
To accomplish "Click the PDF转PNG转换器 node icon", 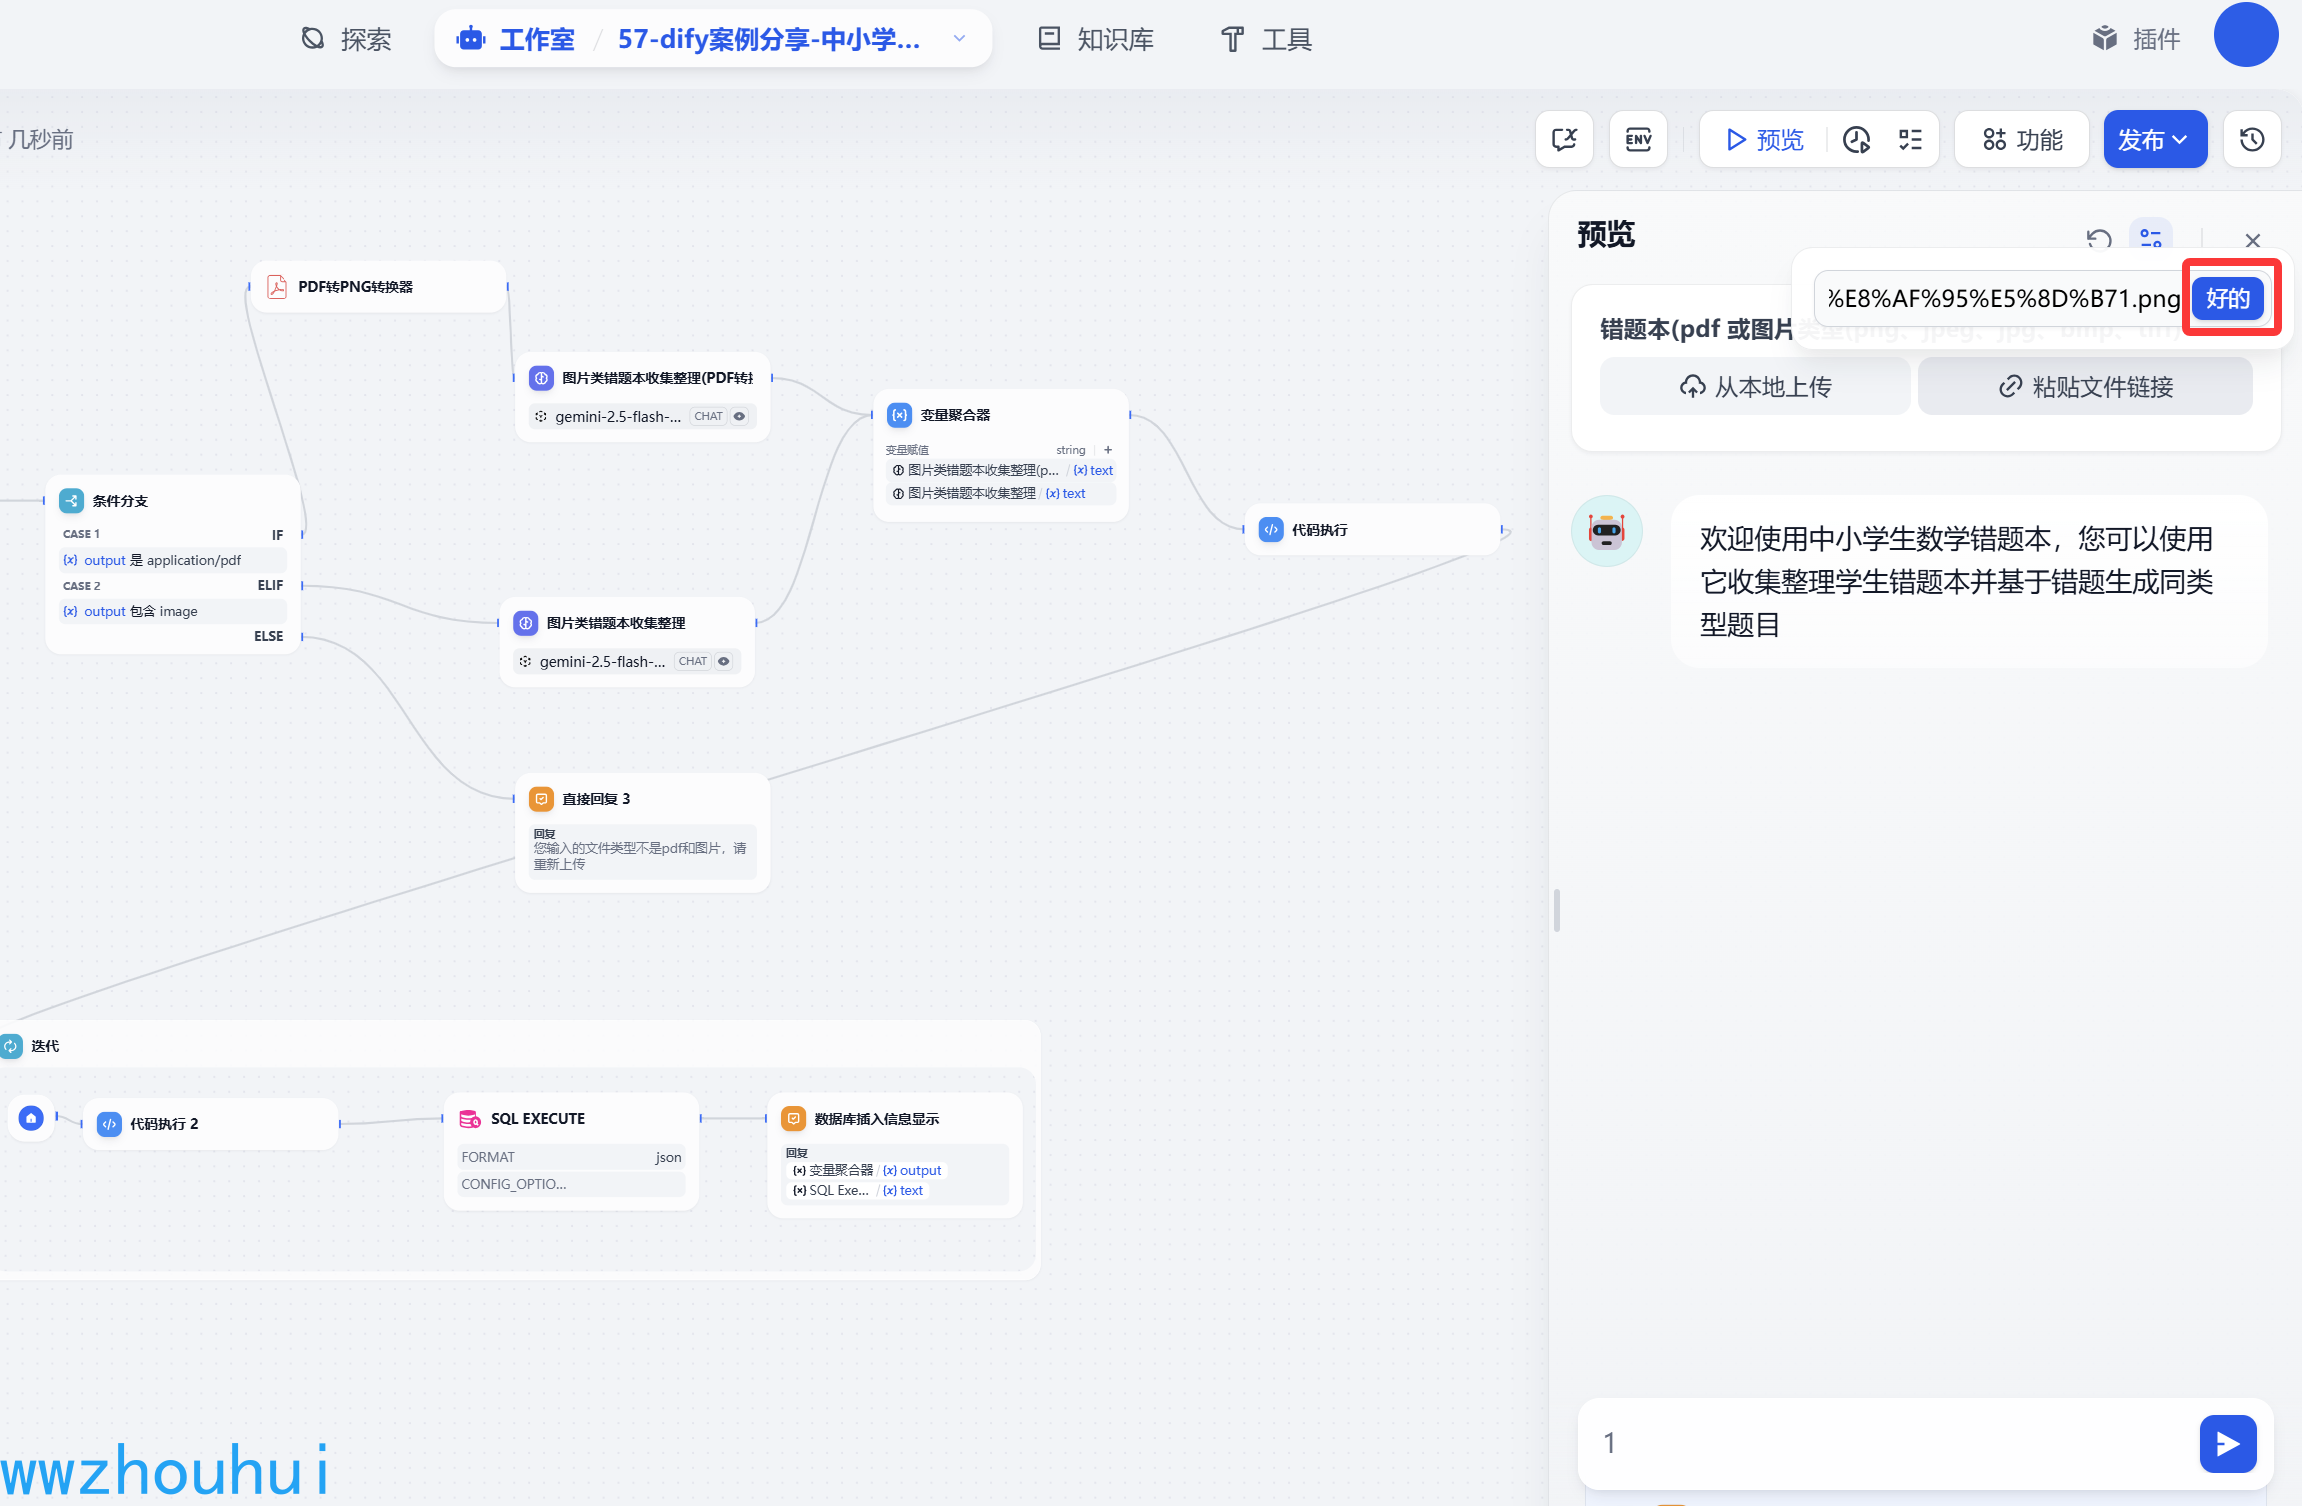I will tap(277, 287).
